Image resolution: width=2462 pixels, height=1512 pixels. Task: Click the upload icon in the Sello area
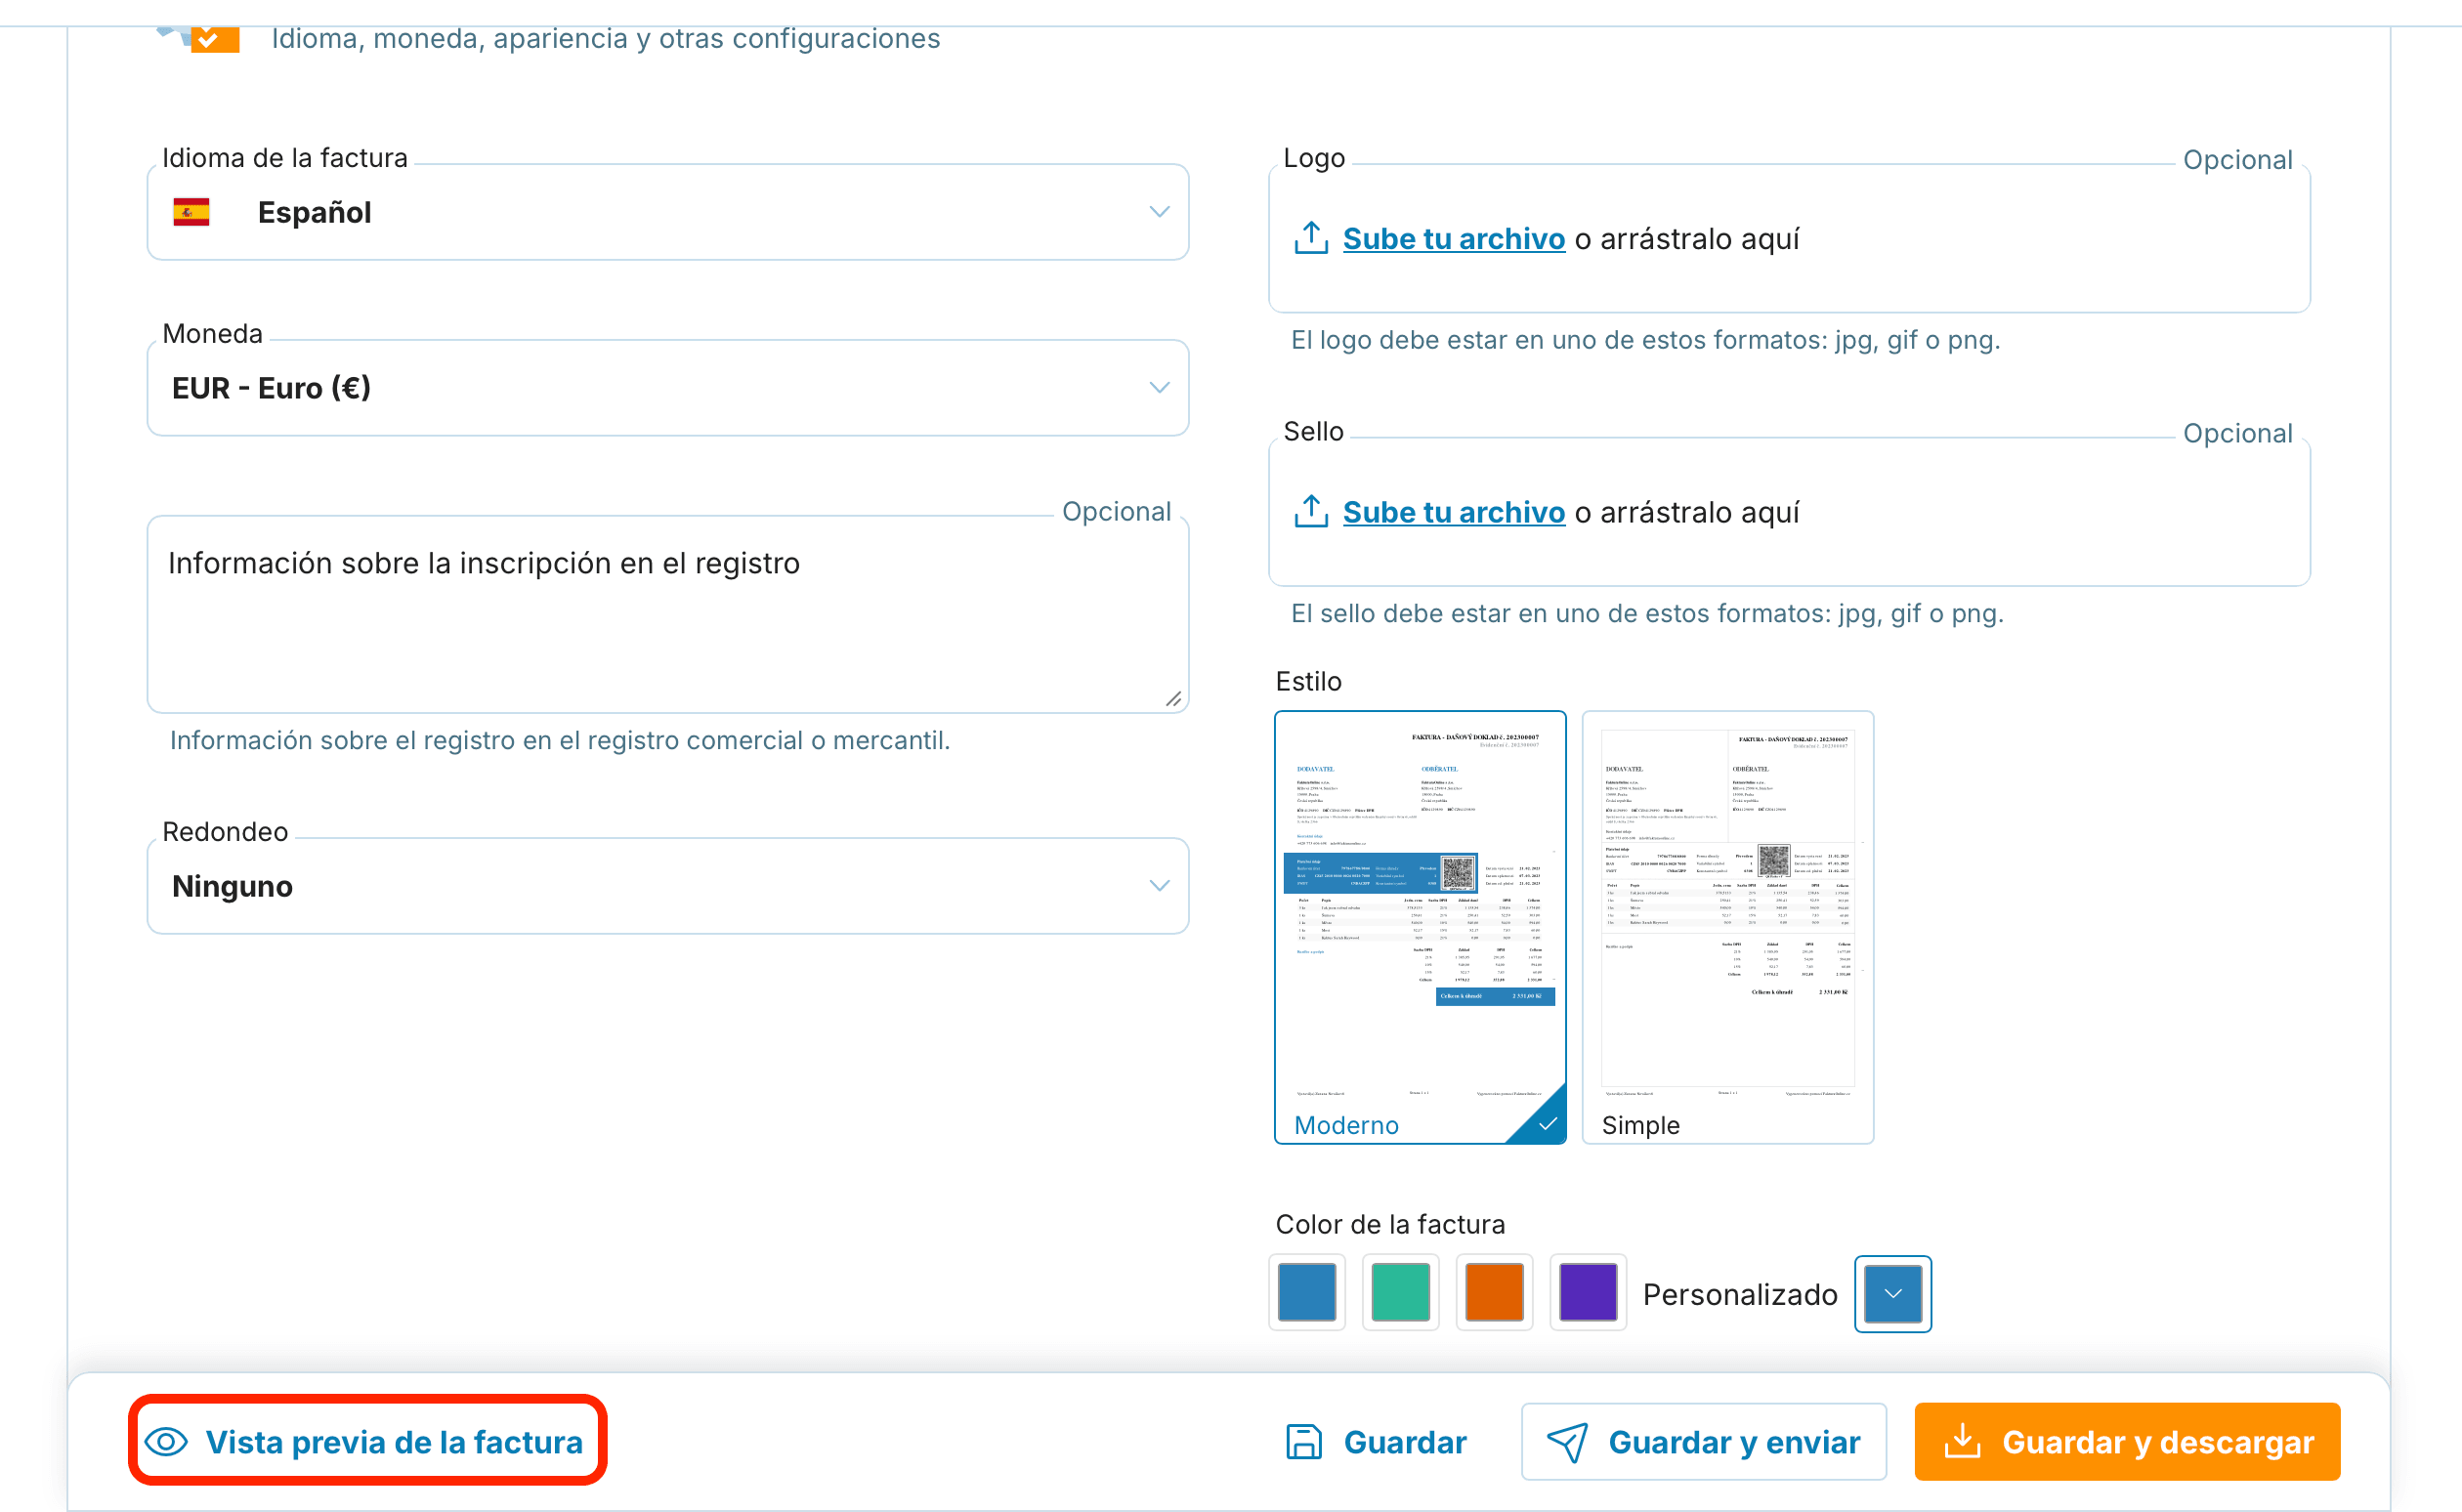coord(1311,511)
